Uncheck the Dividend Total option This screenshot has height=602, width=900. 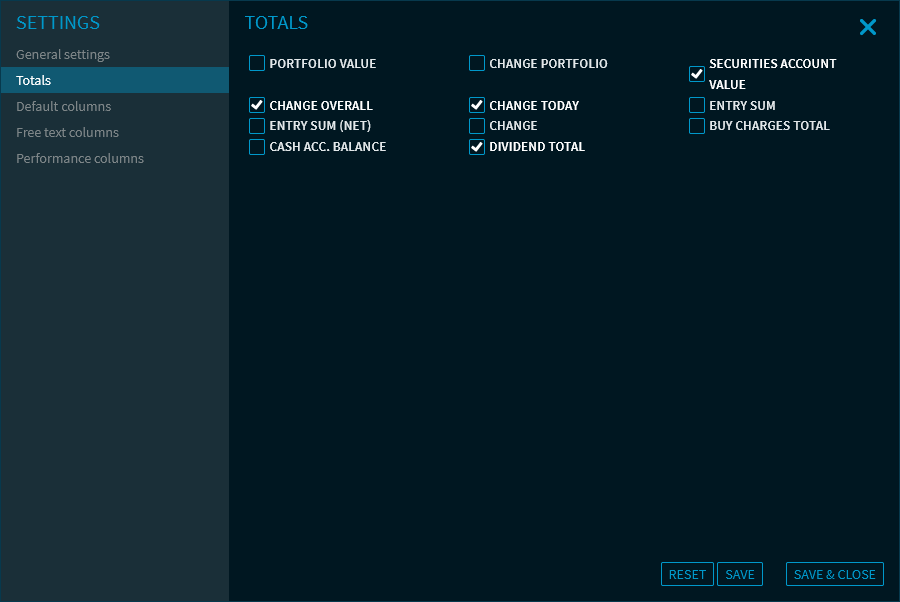tap(477, 147)
